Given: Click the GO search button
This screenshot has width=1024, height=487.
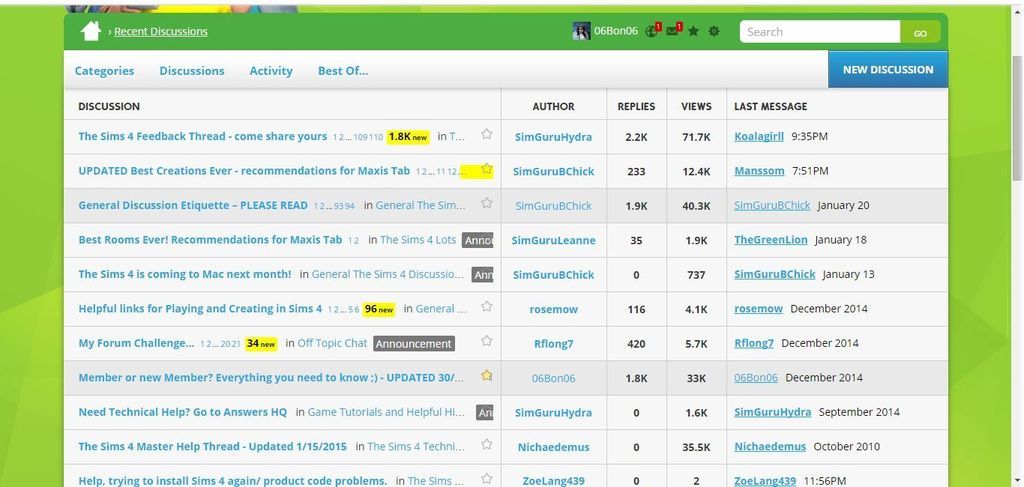Looking at the screenshot, I should [920, 32].
